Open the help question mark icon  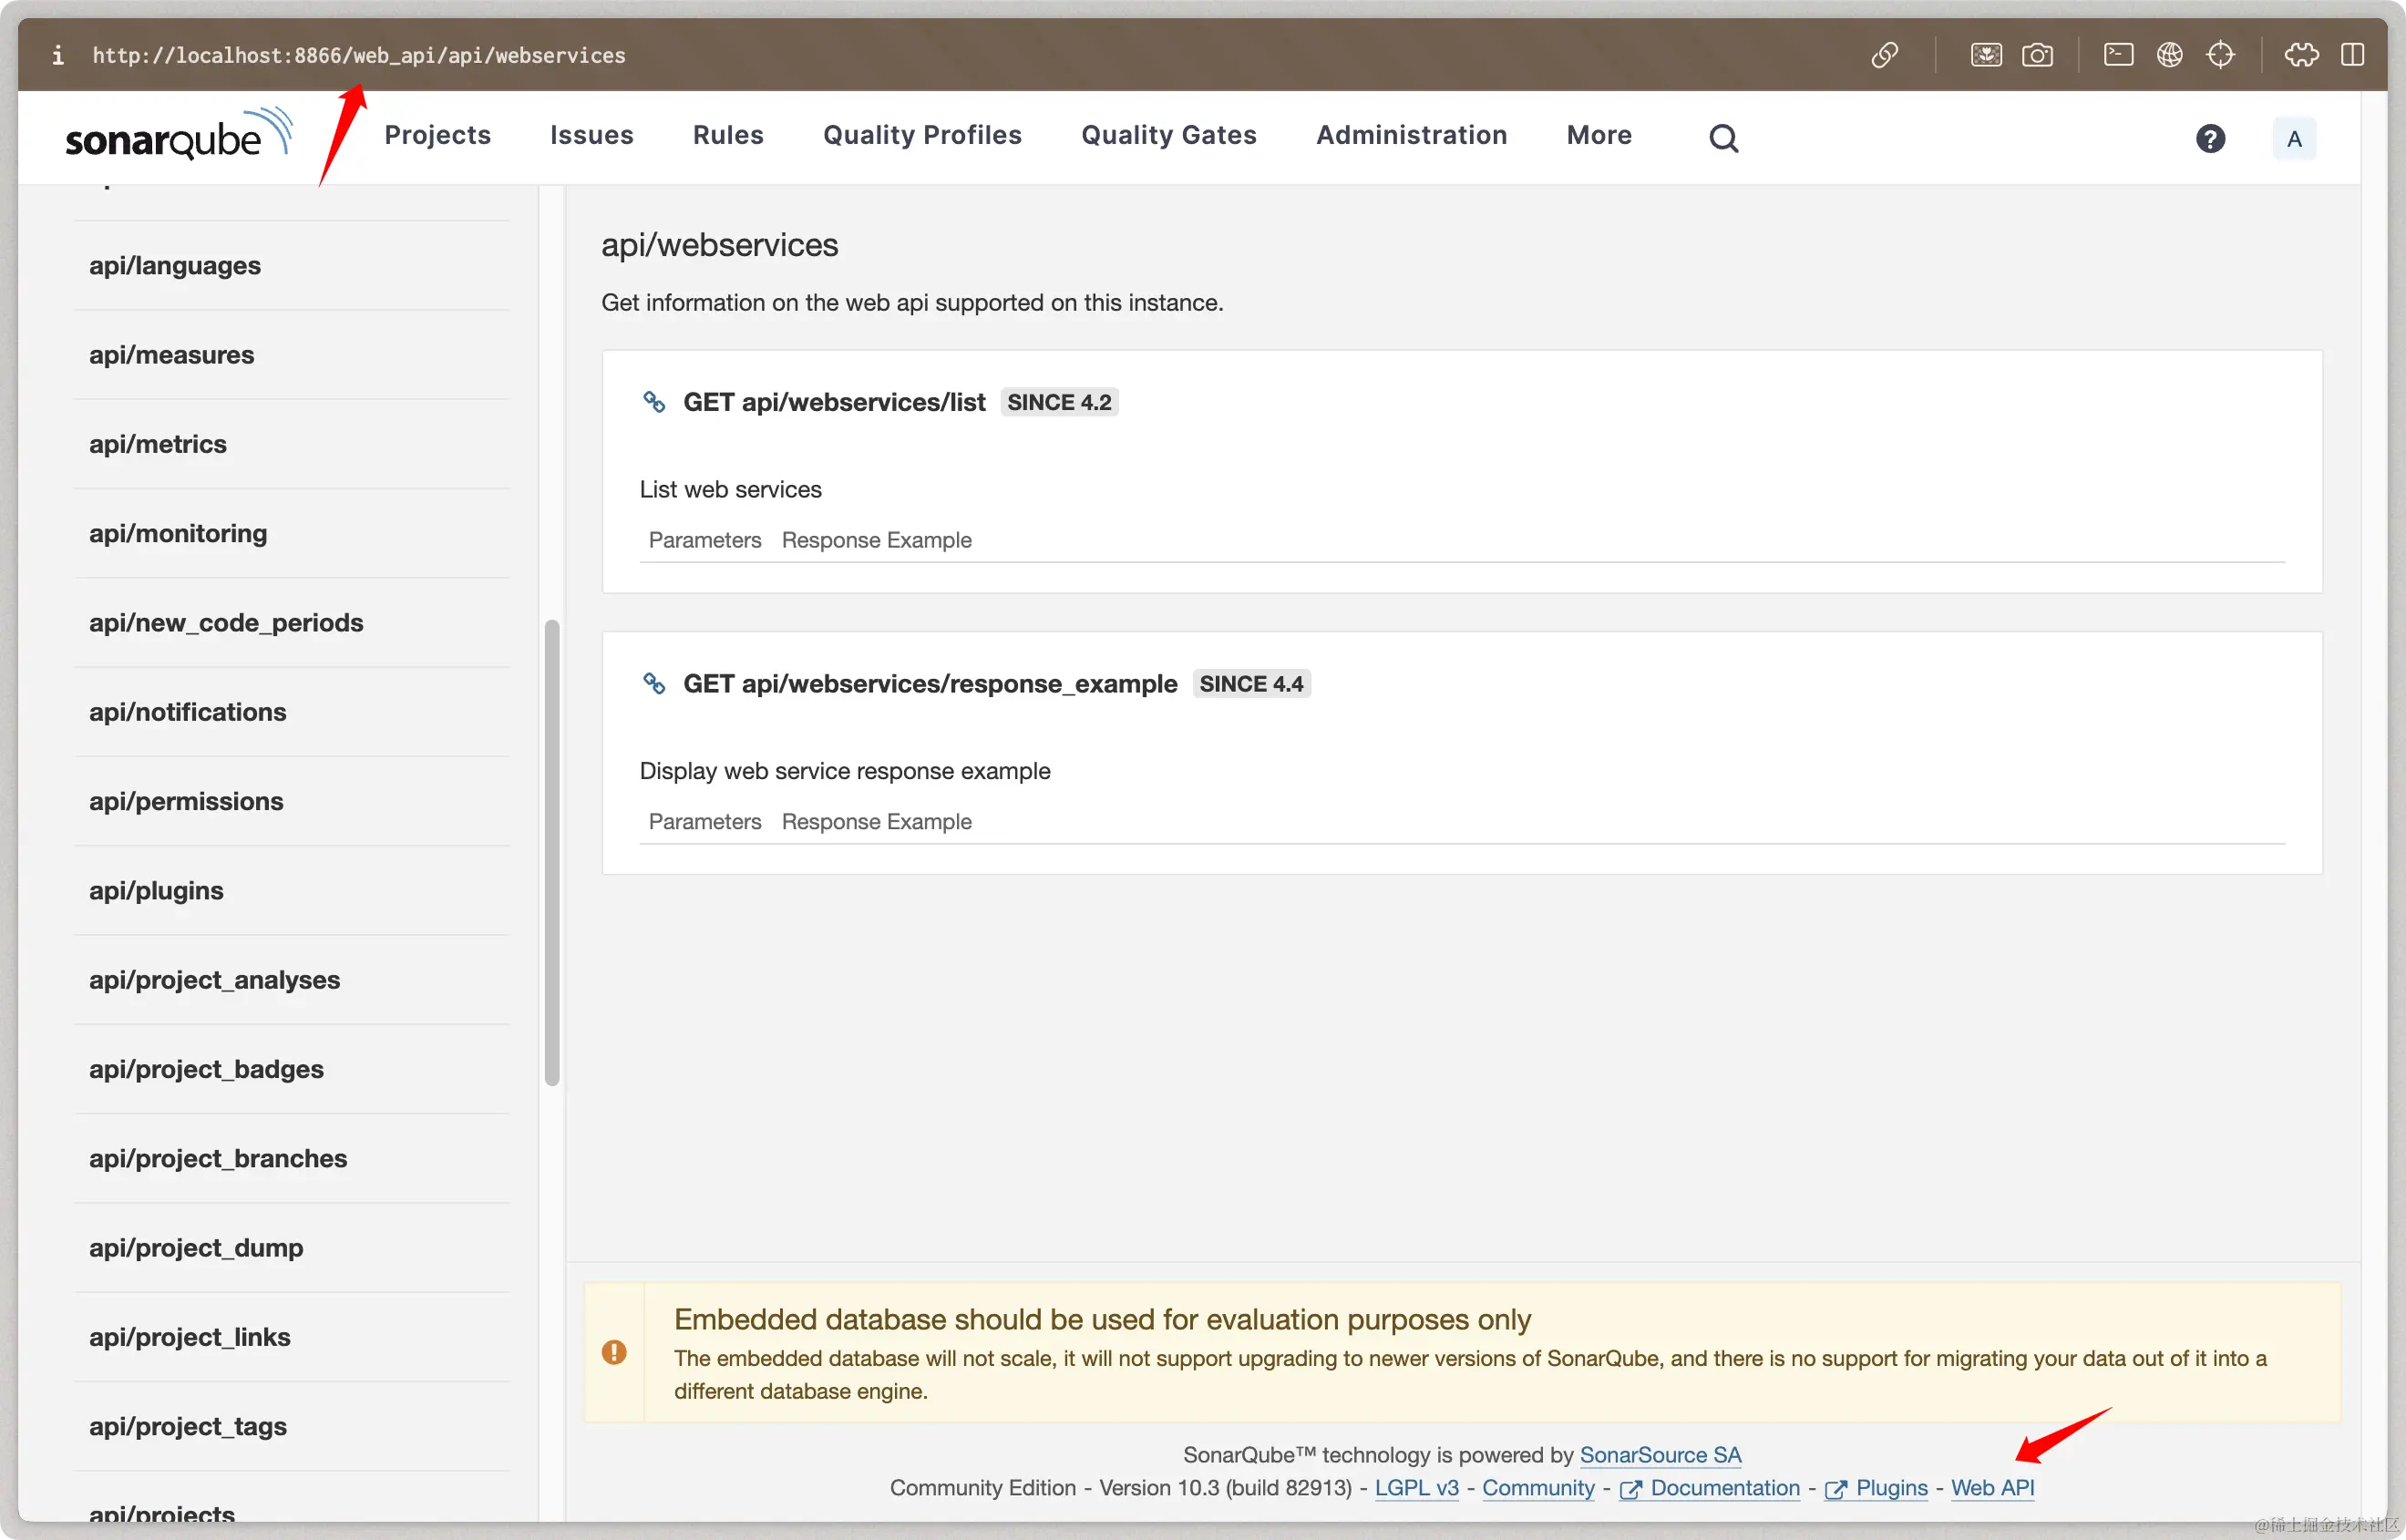[2210, 138]
